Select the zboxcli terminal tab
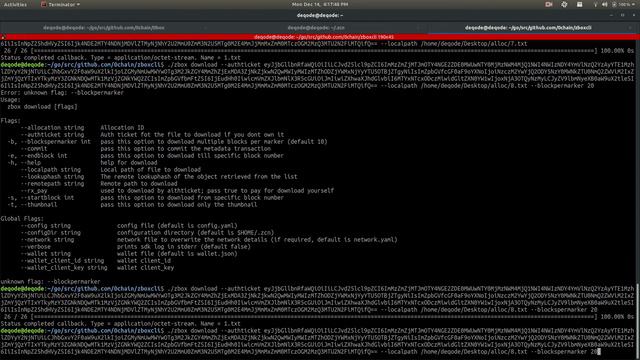 (x=528, y=28)
